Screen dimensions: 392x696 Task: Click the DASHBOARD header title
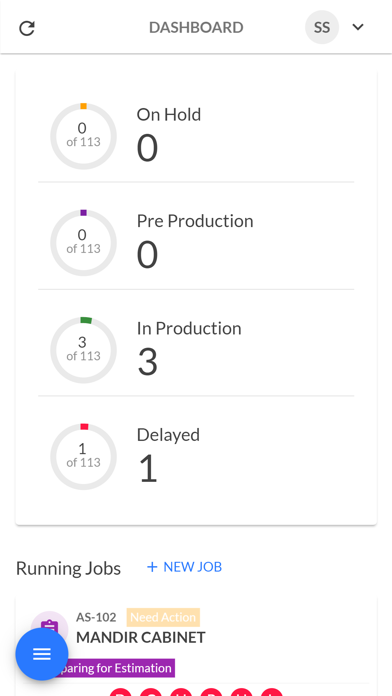196,28
